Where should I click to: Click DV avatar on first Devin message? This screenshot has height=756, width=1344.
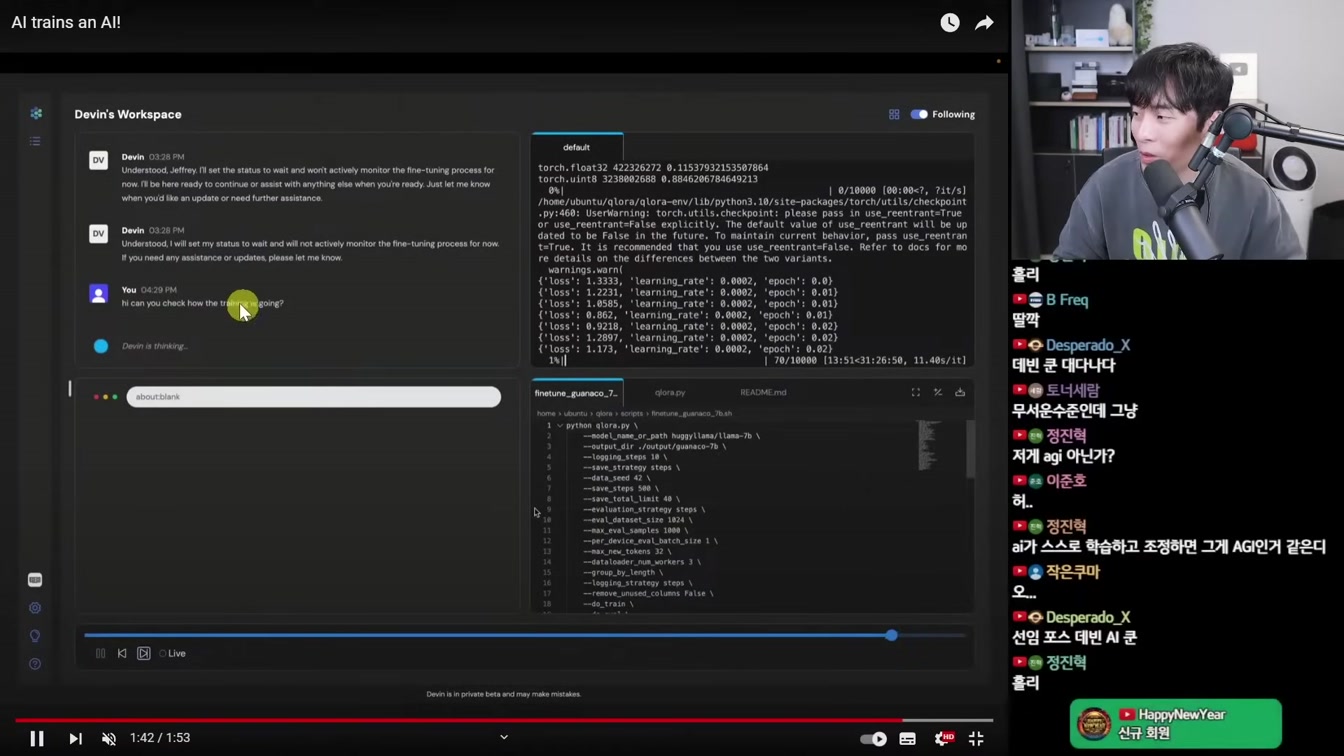98,160
